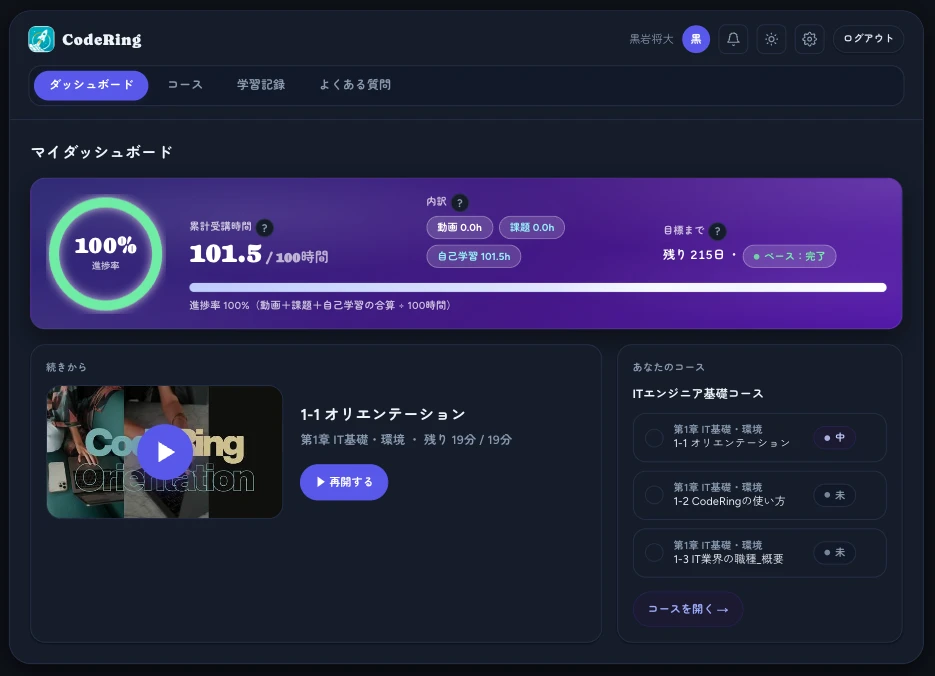Click 未 status badge on lesson 1-3

point(834,553)
